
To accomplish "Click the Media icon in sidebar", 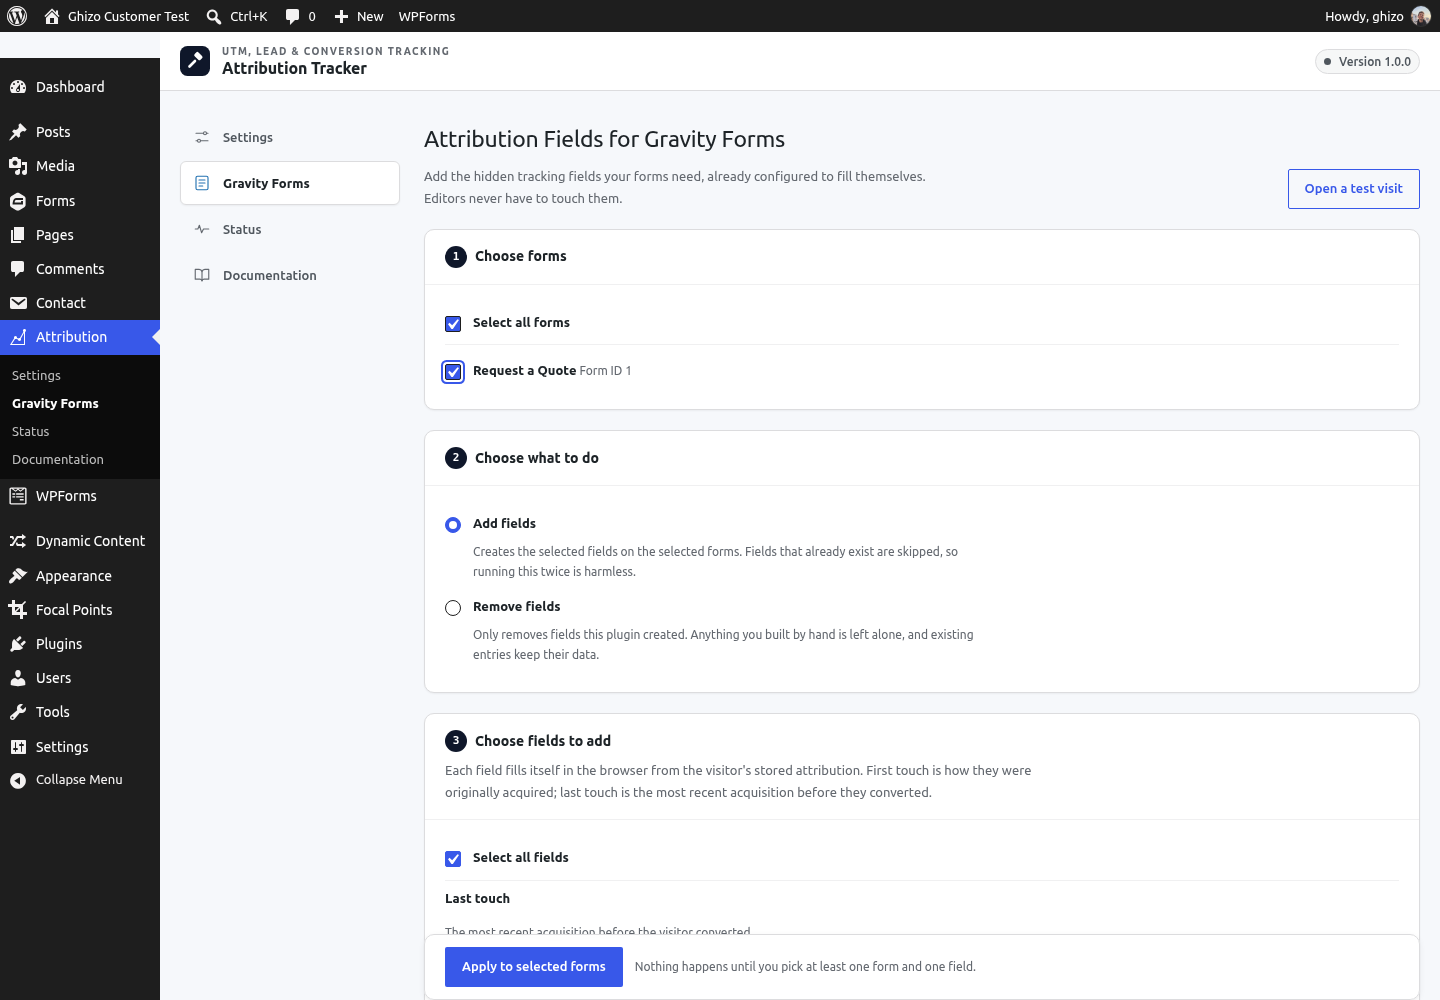I will coord(18,166).
